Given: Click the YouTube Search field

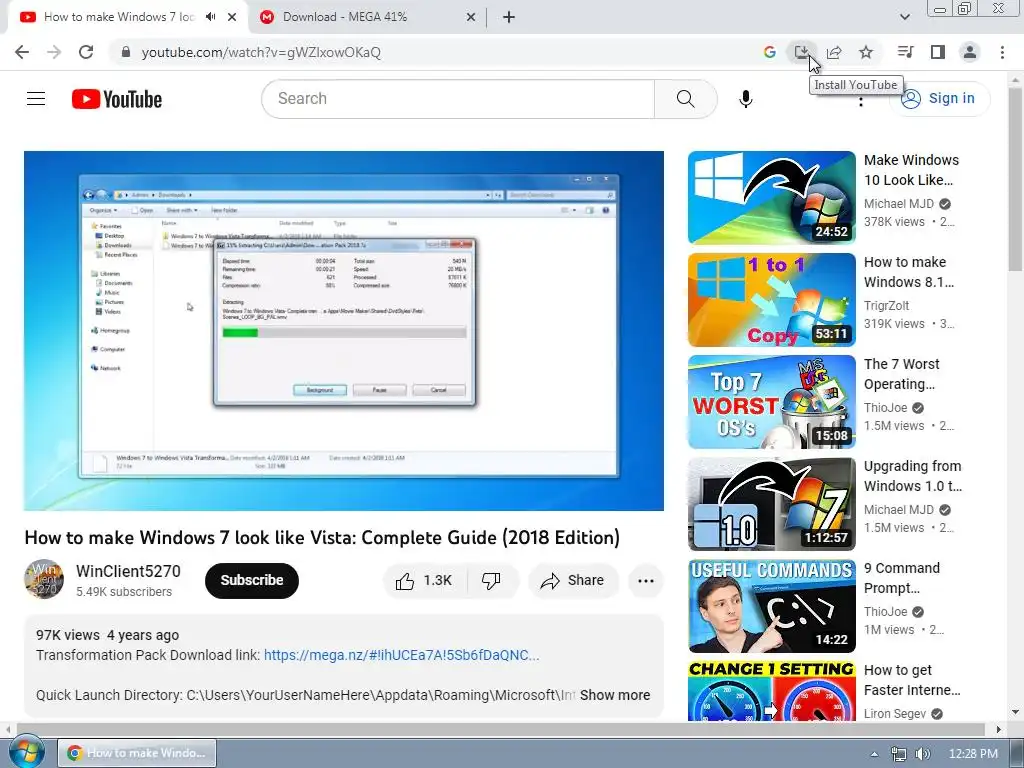Looking at the screenshot, I should tap(458, 99).
